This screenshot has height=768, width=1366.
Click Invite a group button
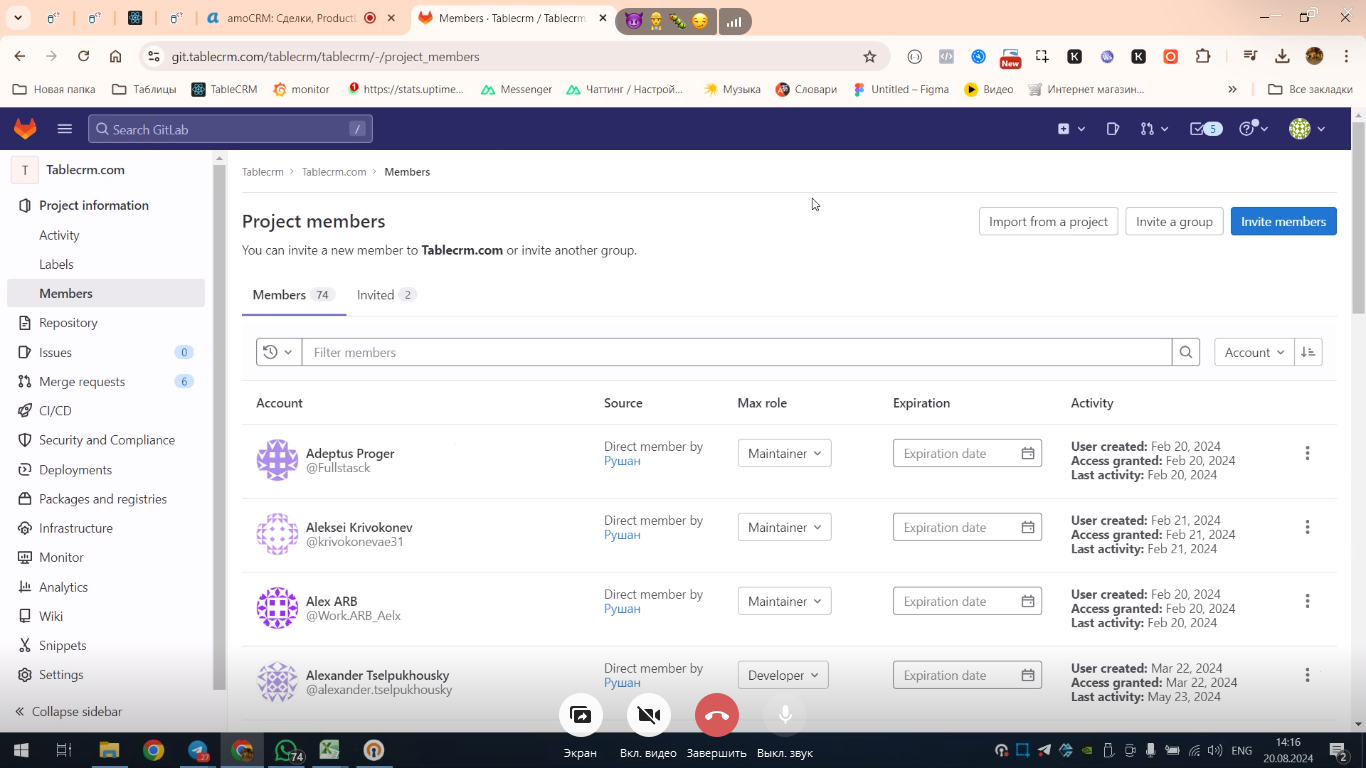pyautogui.click(x=1174, y=222)
